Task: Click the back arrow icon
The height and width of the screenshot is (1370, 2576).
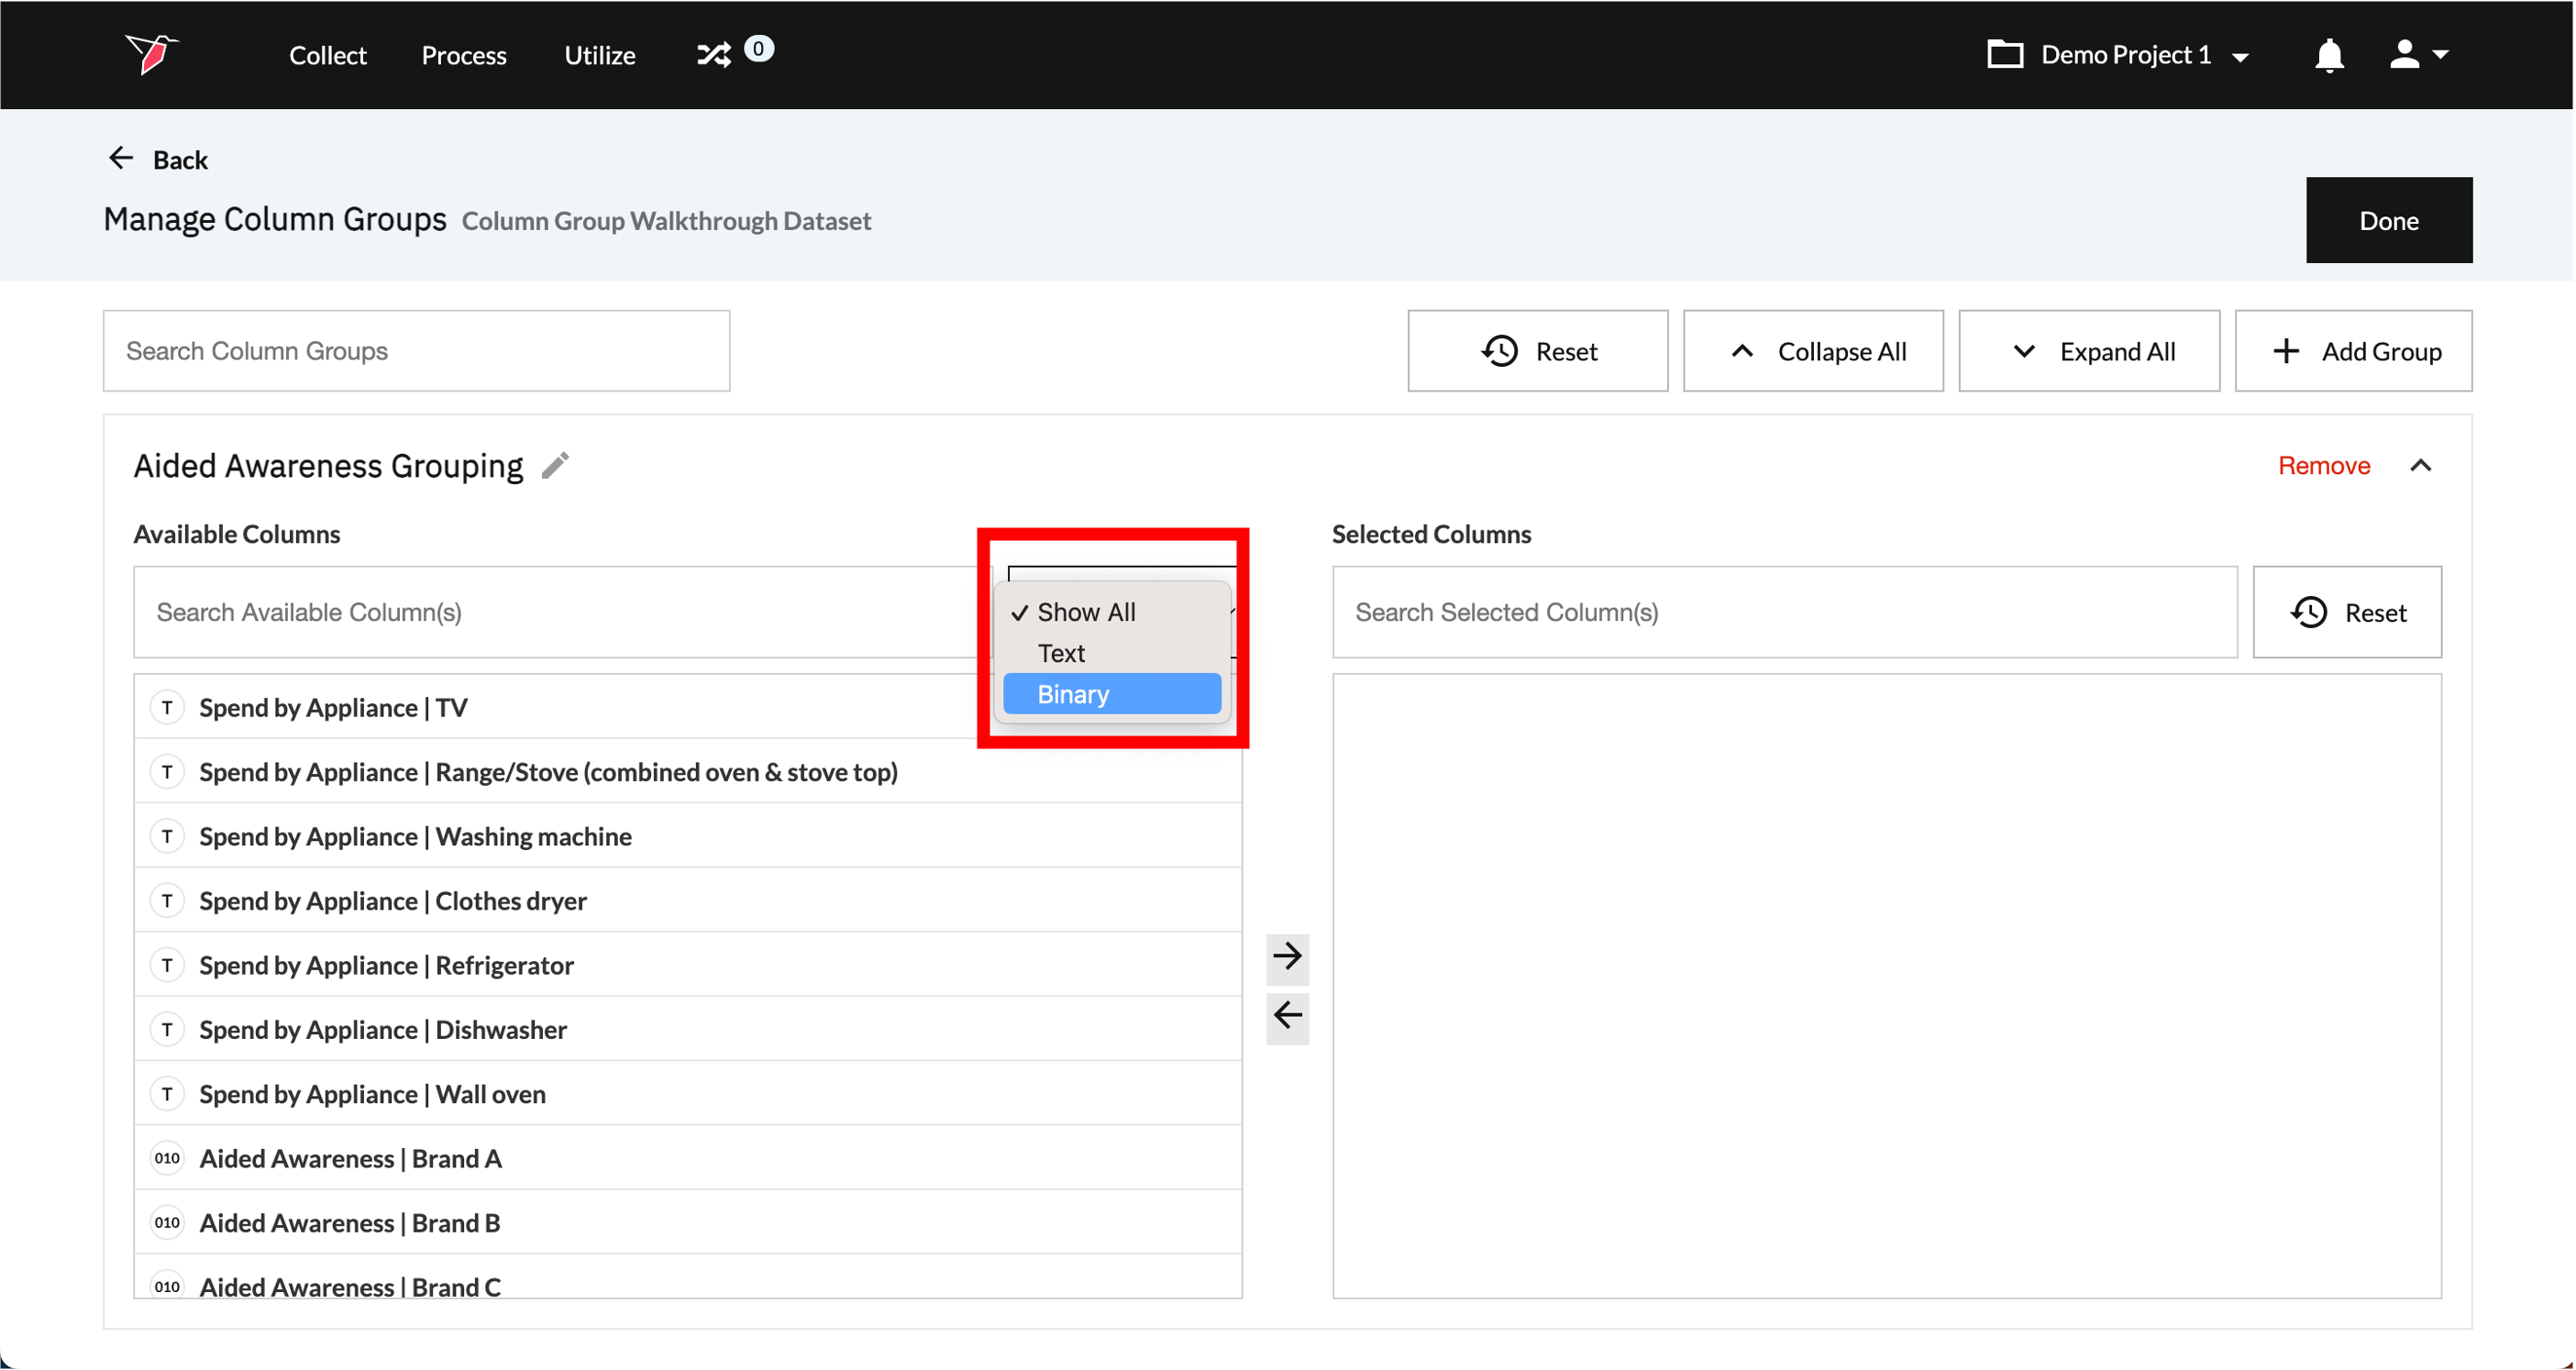Action: click(121, 159)
